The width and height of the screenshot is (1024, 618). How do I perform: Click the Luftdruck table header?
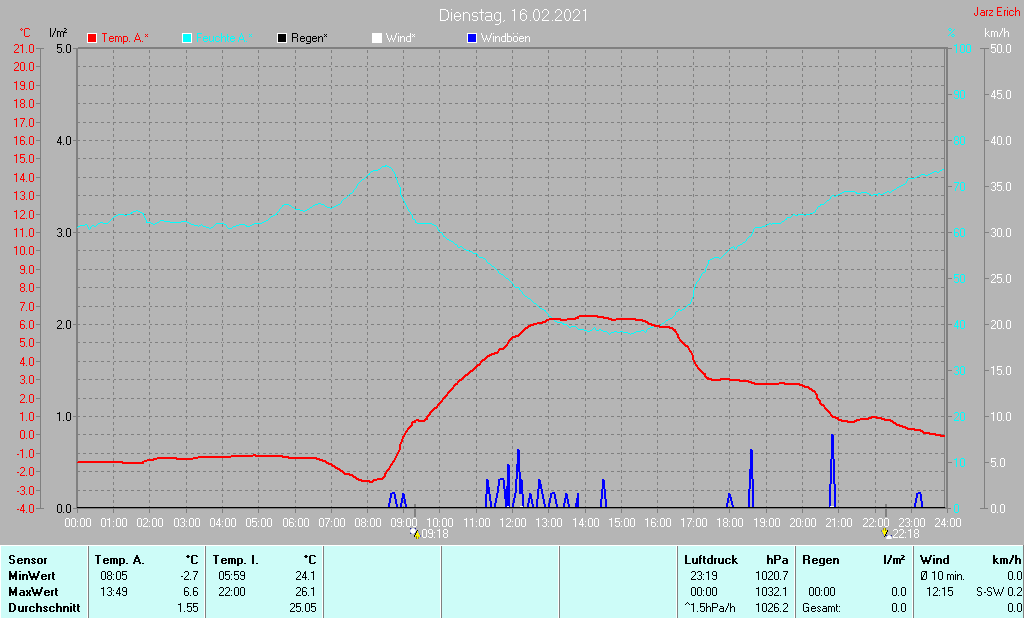coord(711,560)
